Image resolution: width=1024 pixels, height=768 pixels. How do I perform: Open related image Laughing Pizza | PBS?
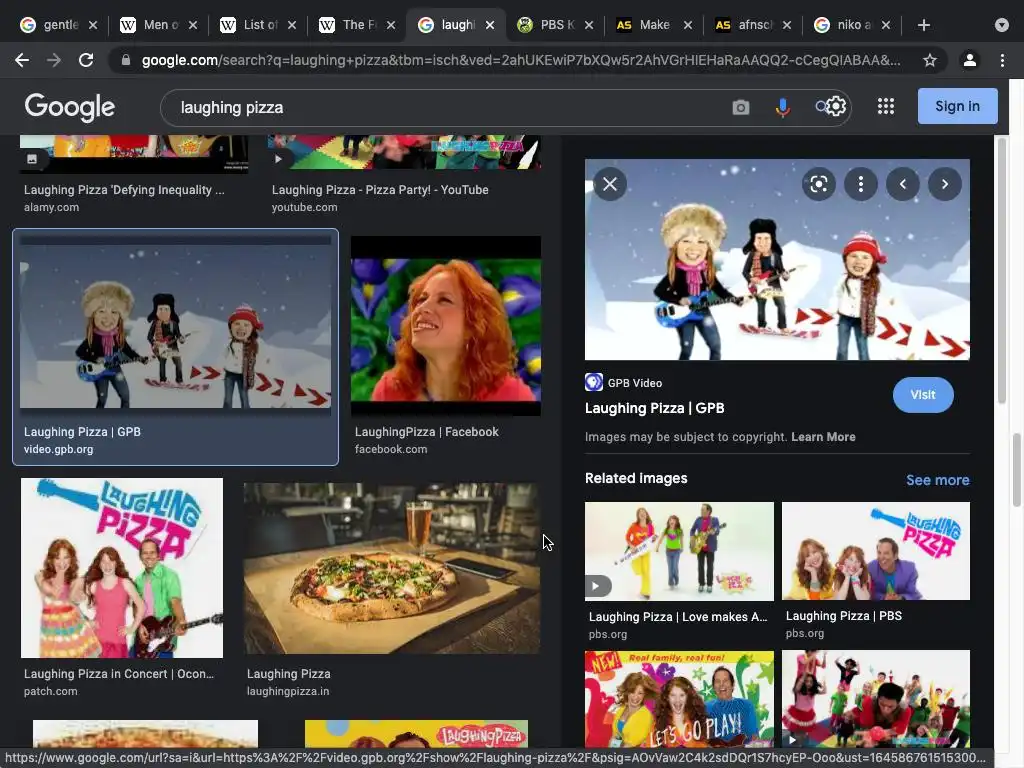pyautogui.click(x=876, y=551)
